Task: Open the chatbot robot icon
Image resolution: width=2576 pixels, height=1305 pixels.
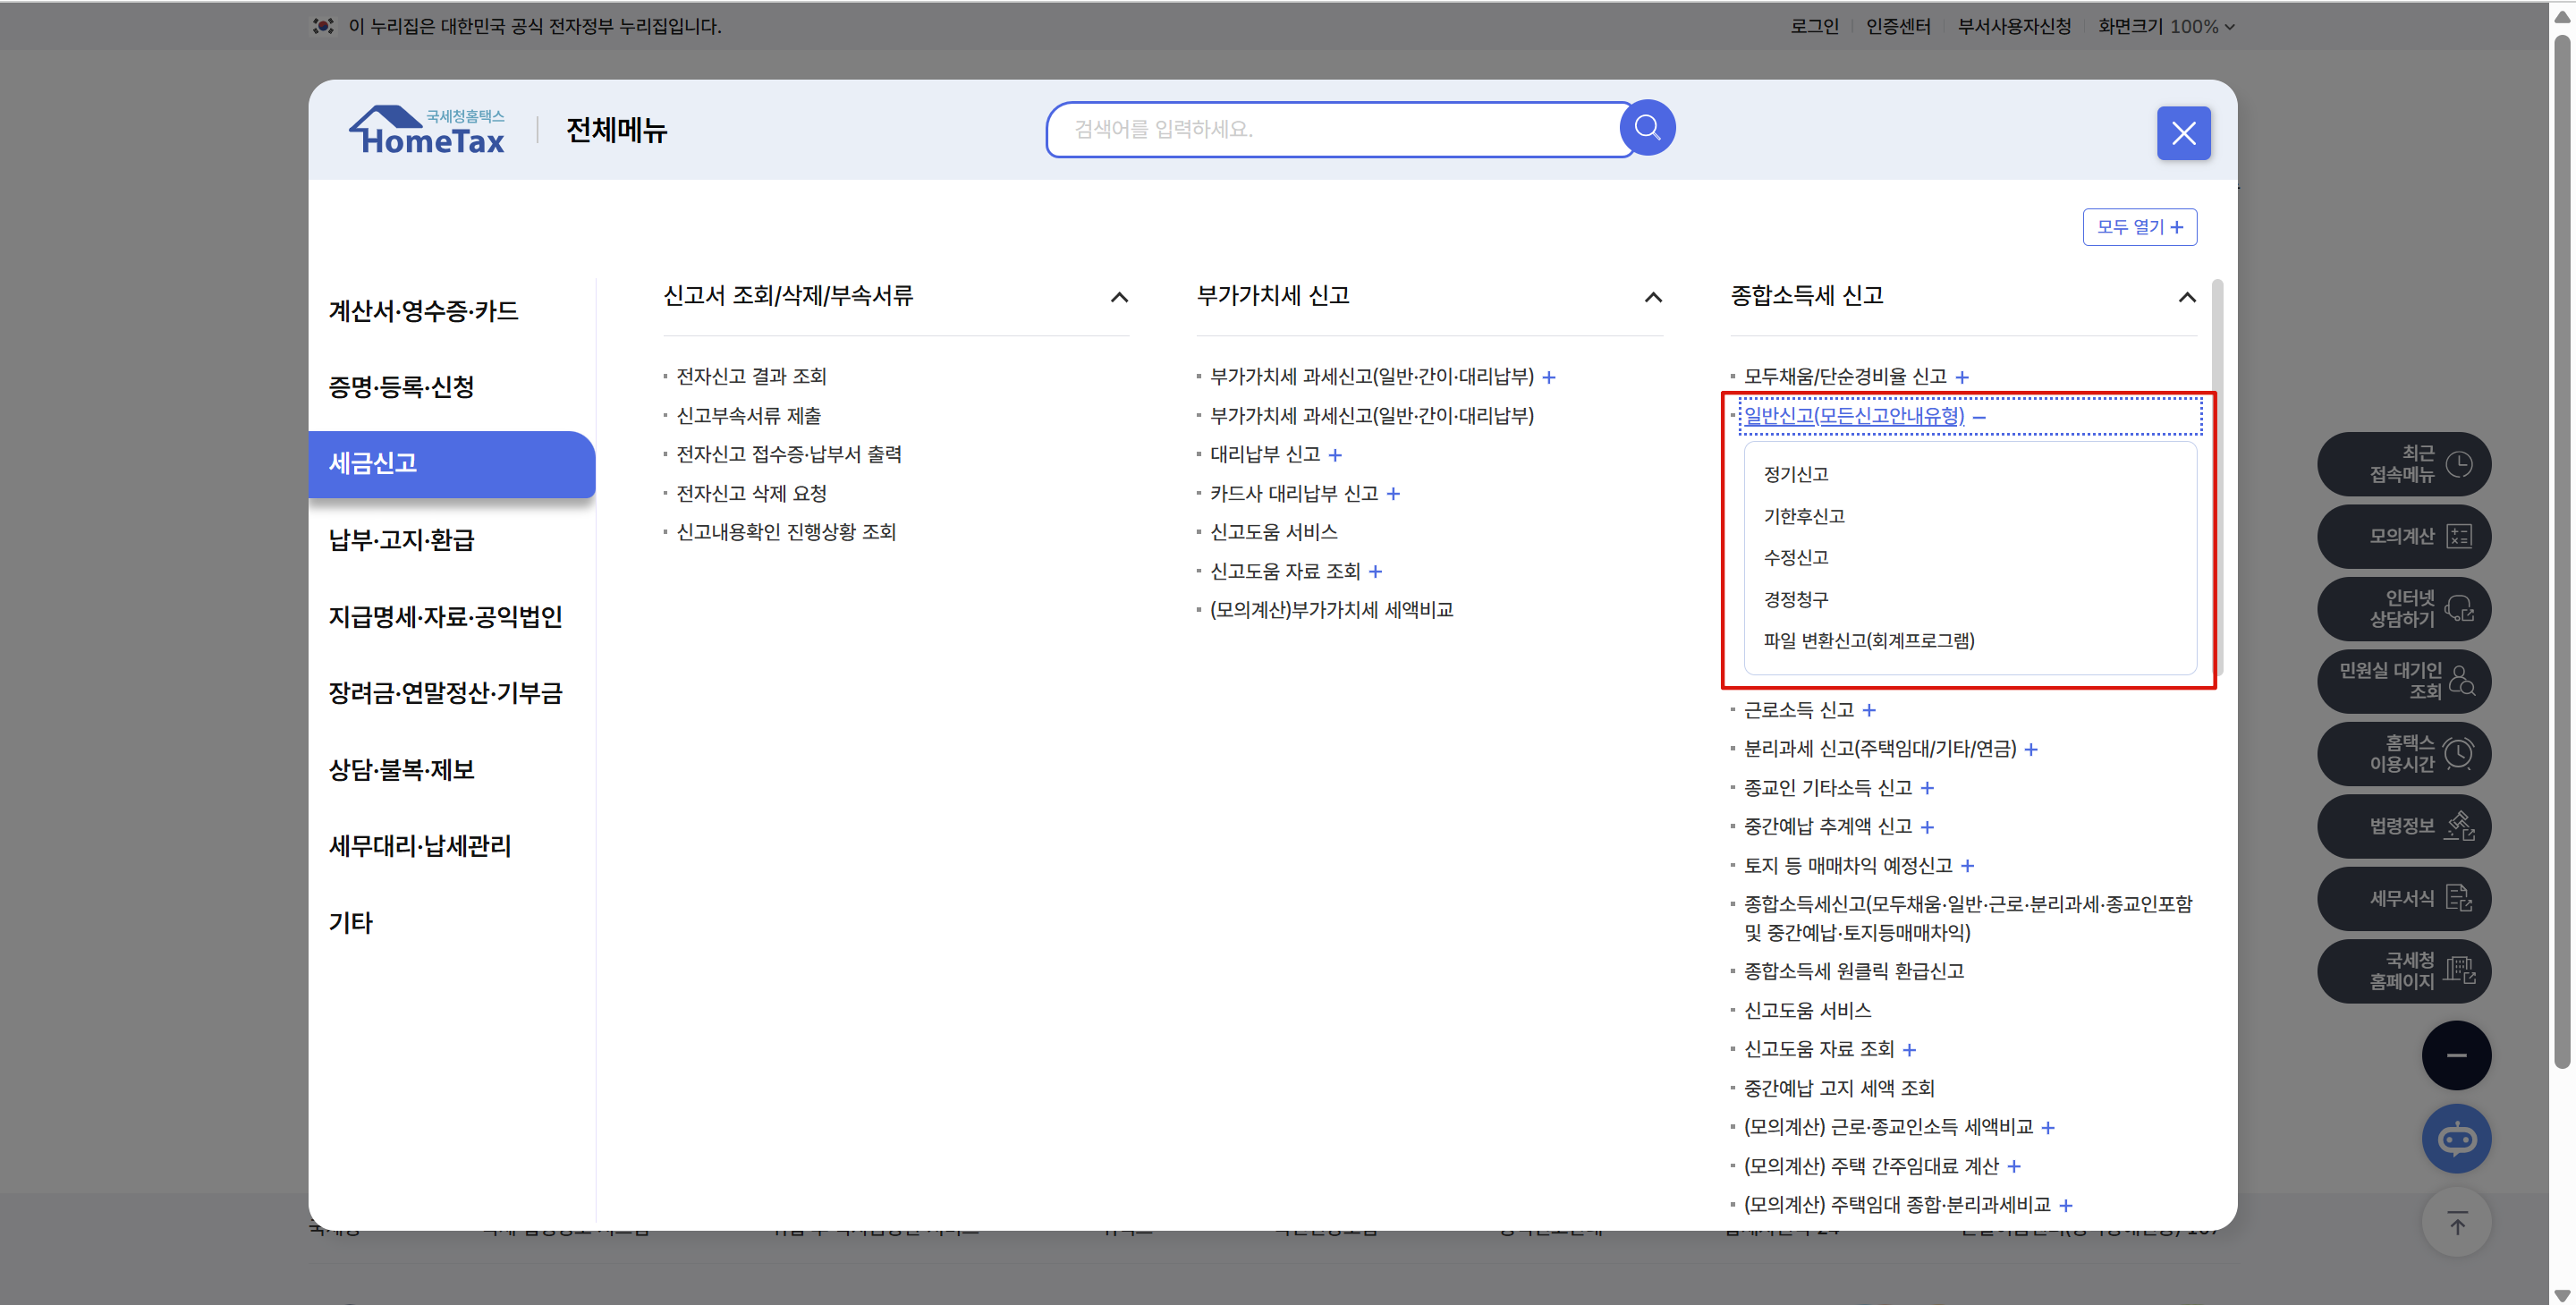Action: click(x=2456, y=1139)
